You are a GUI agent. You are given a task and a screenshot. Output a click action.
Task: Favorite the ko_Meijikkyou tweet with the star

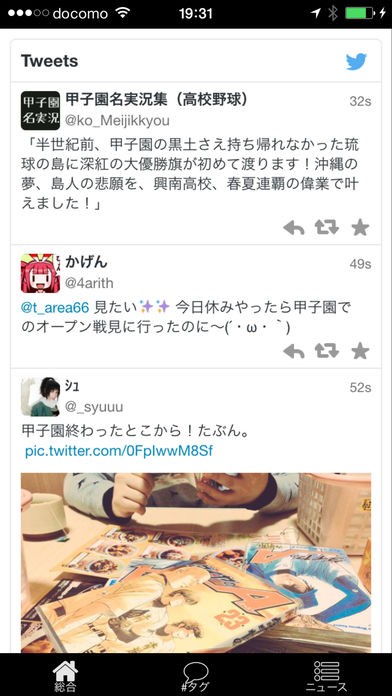(360, 228)
